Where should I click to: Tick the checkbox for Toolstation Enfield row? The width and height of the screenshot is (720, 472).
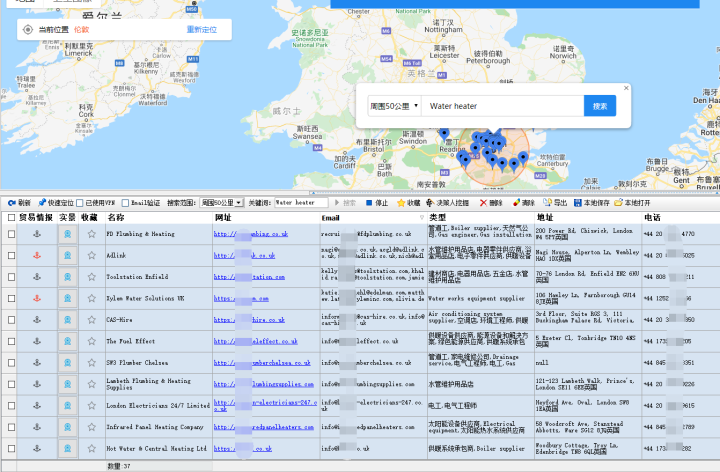11,277
